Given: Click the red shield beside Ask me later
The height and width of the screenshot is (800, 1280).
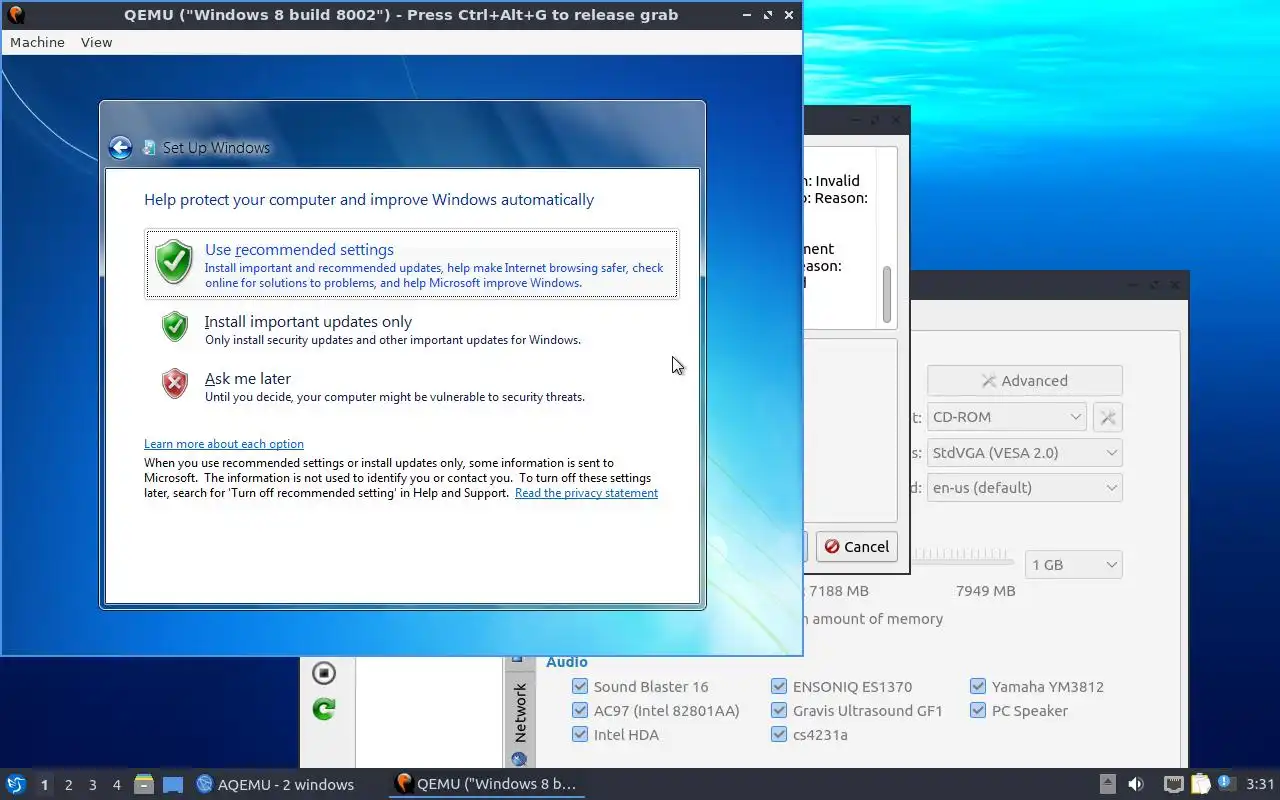Looking at the screenshot, I should pyautogui.click(x=175, y=383).
